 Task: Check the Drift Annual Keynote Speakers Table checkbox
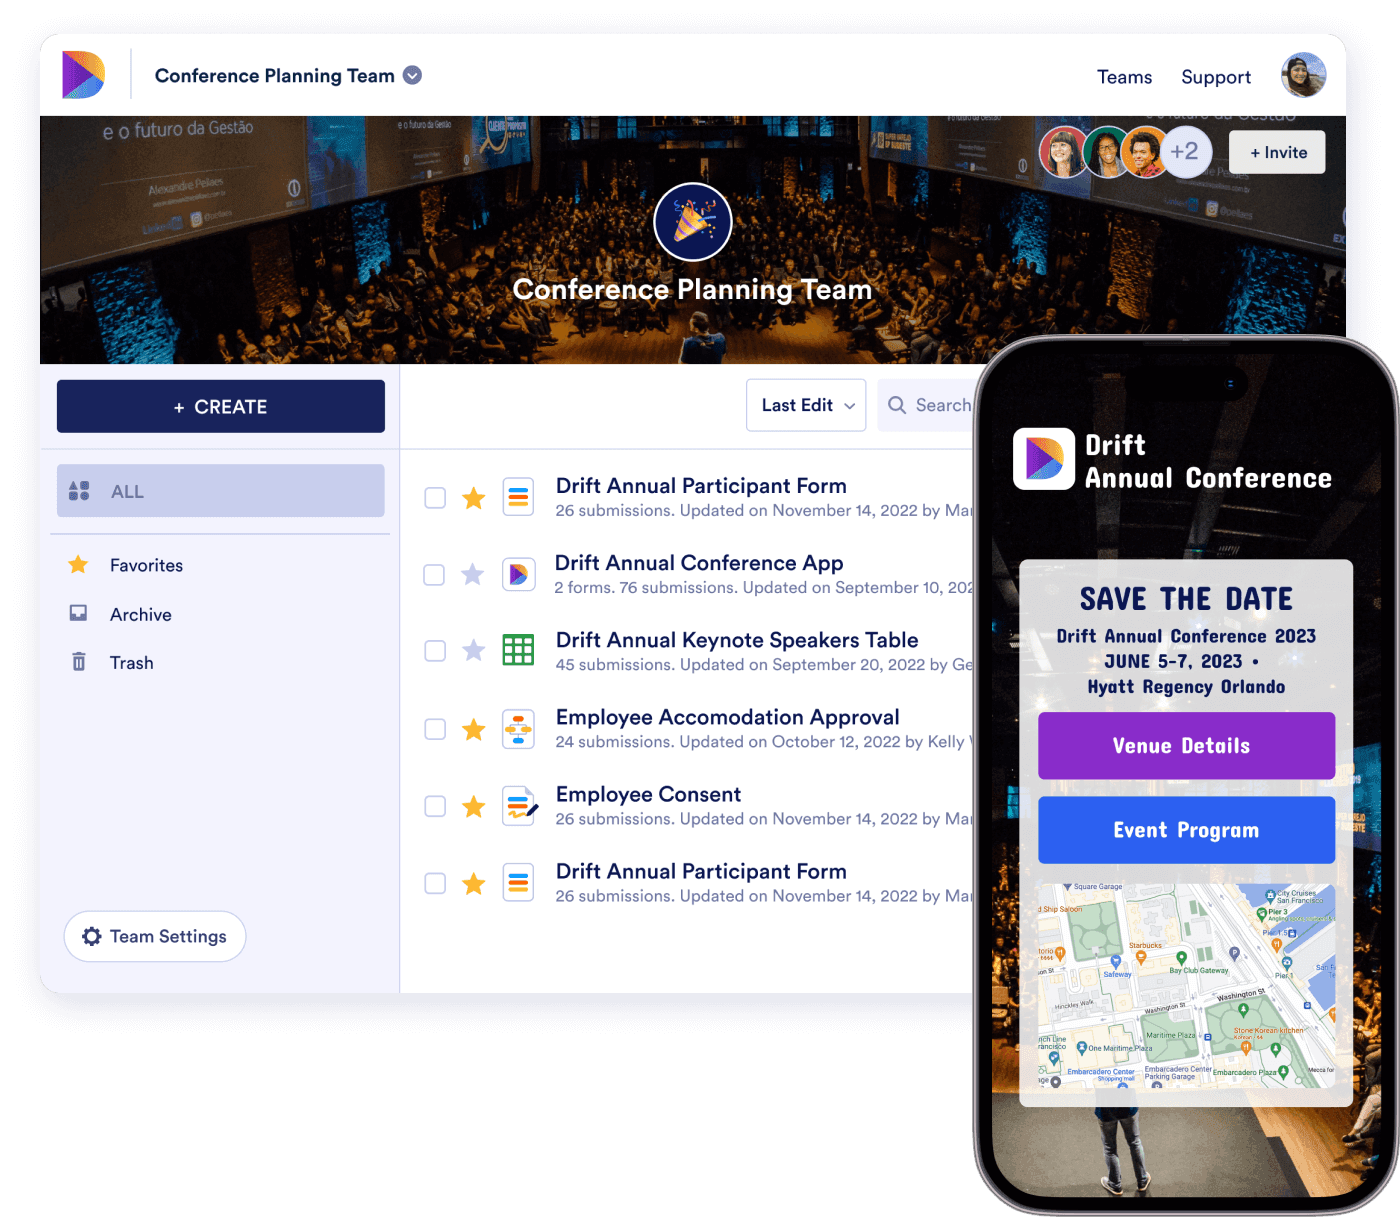pos(435,651)
